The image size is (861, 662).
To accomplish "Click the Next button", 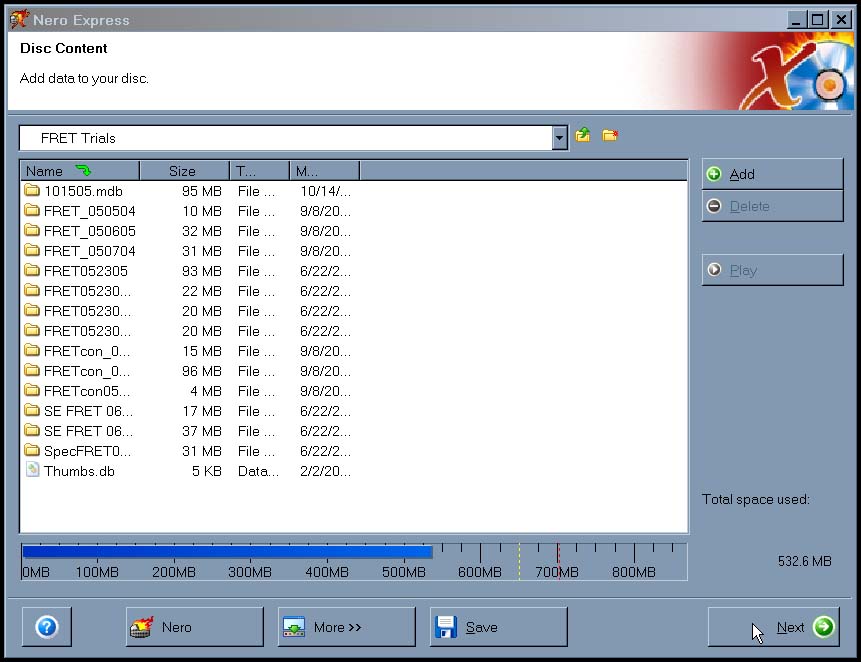I will pyautogui.click(x=790, y=627).
